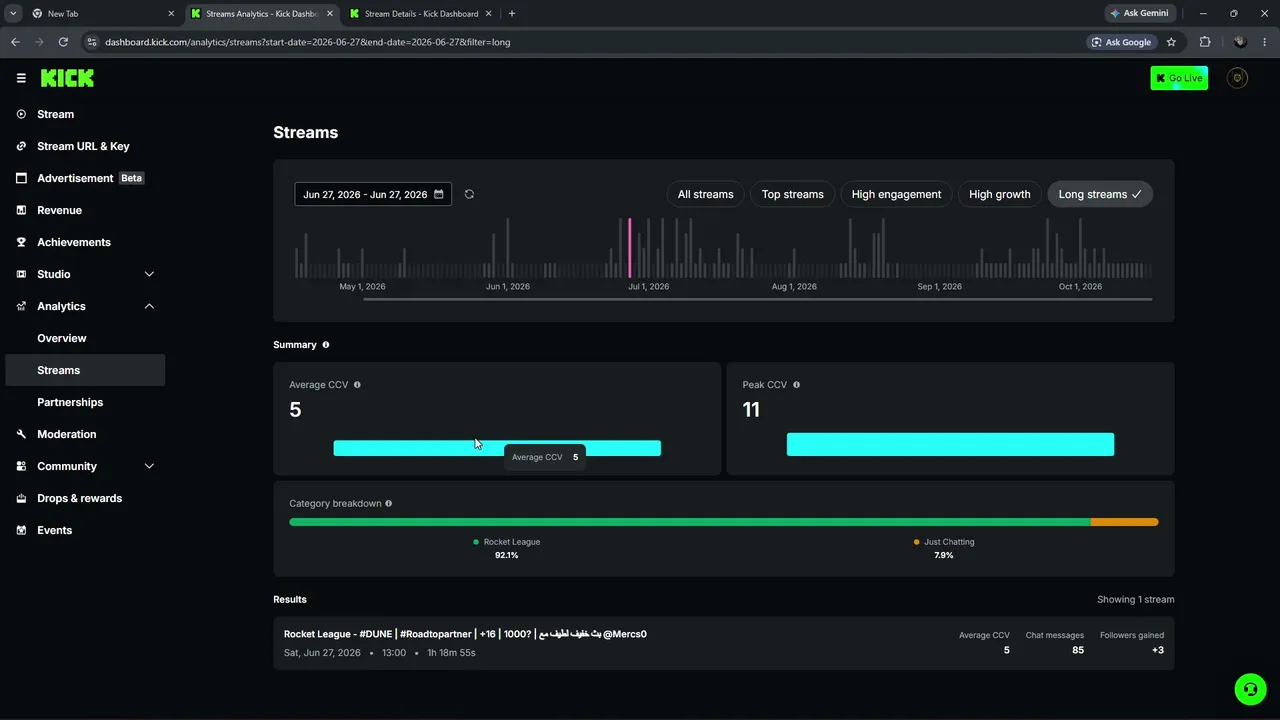Select the High engagement filter

[896, 194]
